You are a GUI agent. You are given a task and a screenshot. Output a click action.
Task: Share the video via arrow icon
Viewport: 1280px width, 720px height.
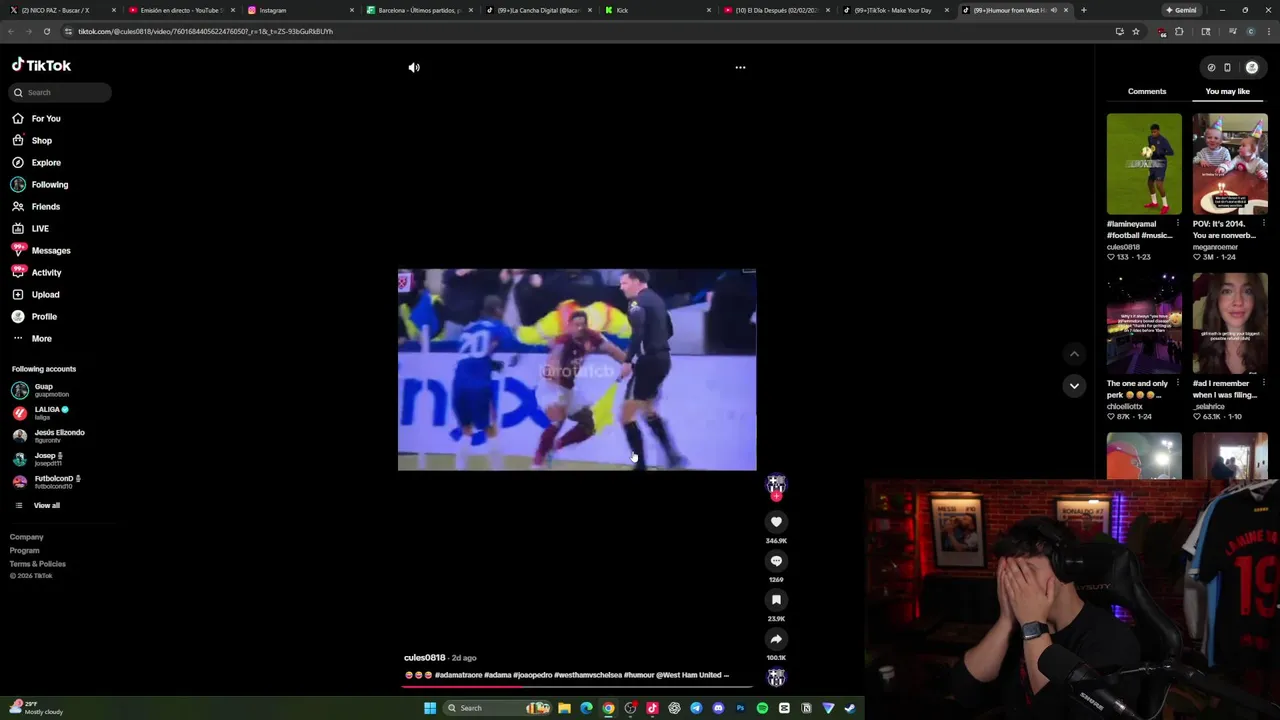pos(776,639)
